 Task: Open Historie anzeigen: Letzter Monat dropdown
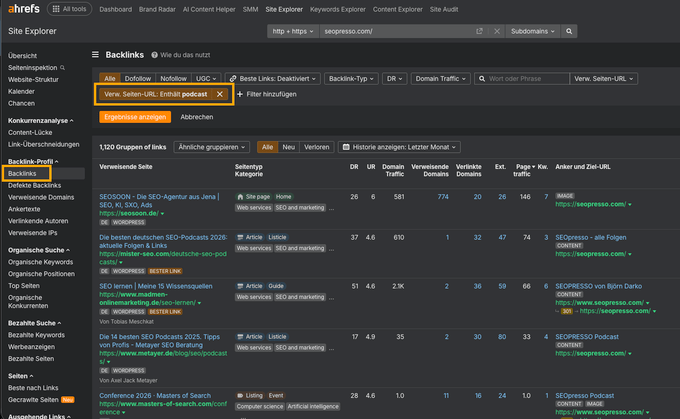399,147
